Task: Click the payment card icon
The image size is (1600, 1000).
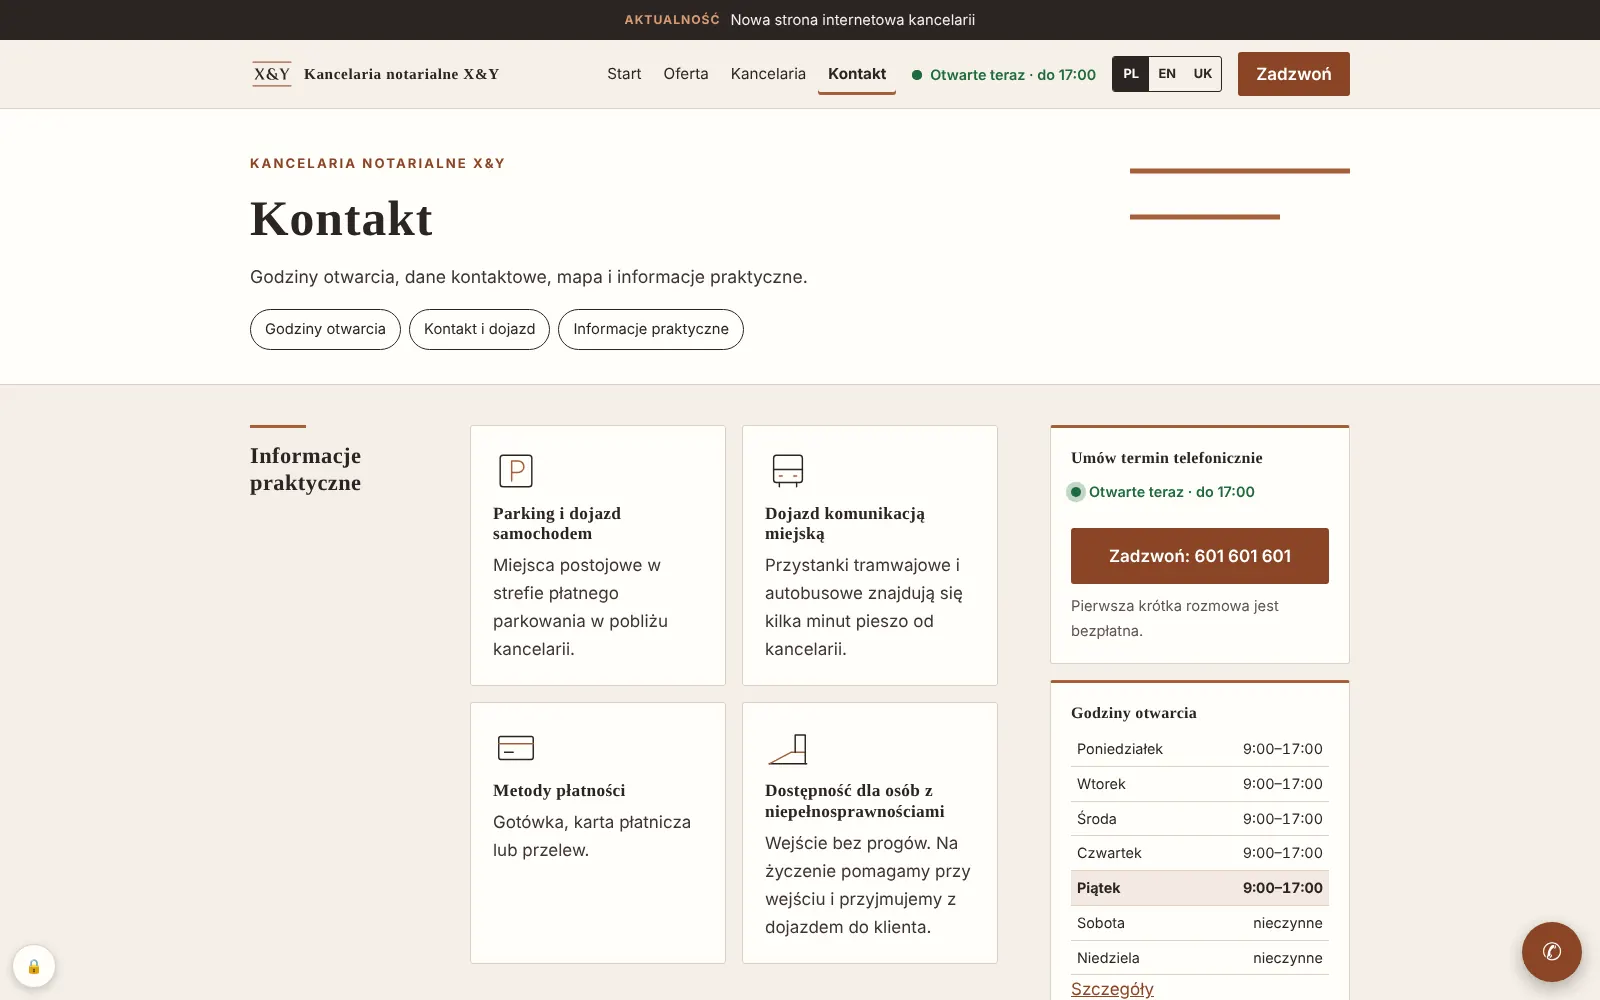Action: [x=516, y=747]
